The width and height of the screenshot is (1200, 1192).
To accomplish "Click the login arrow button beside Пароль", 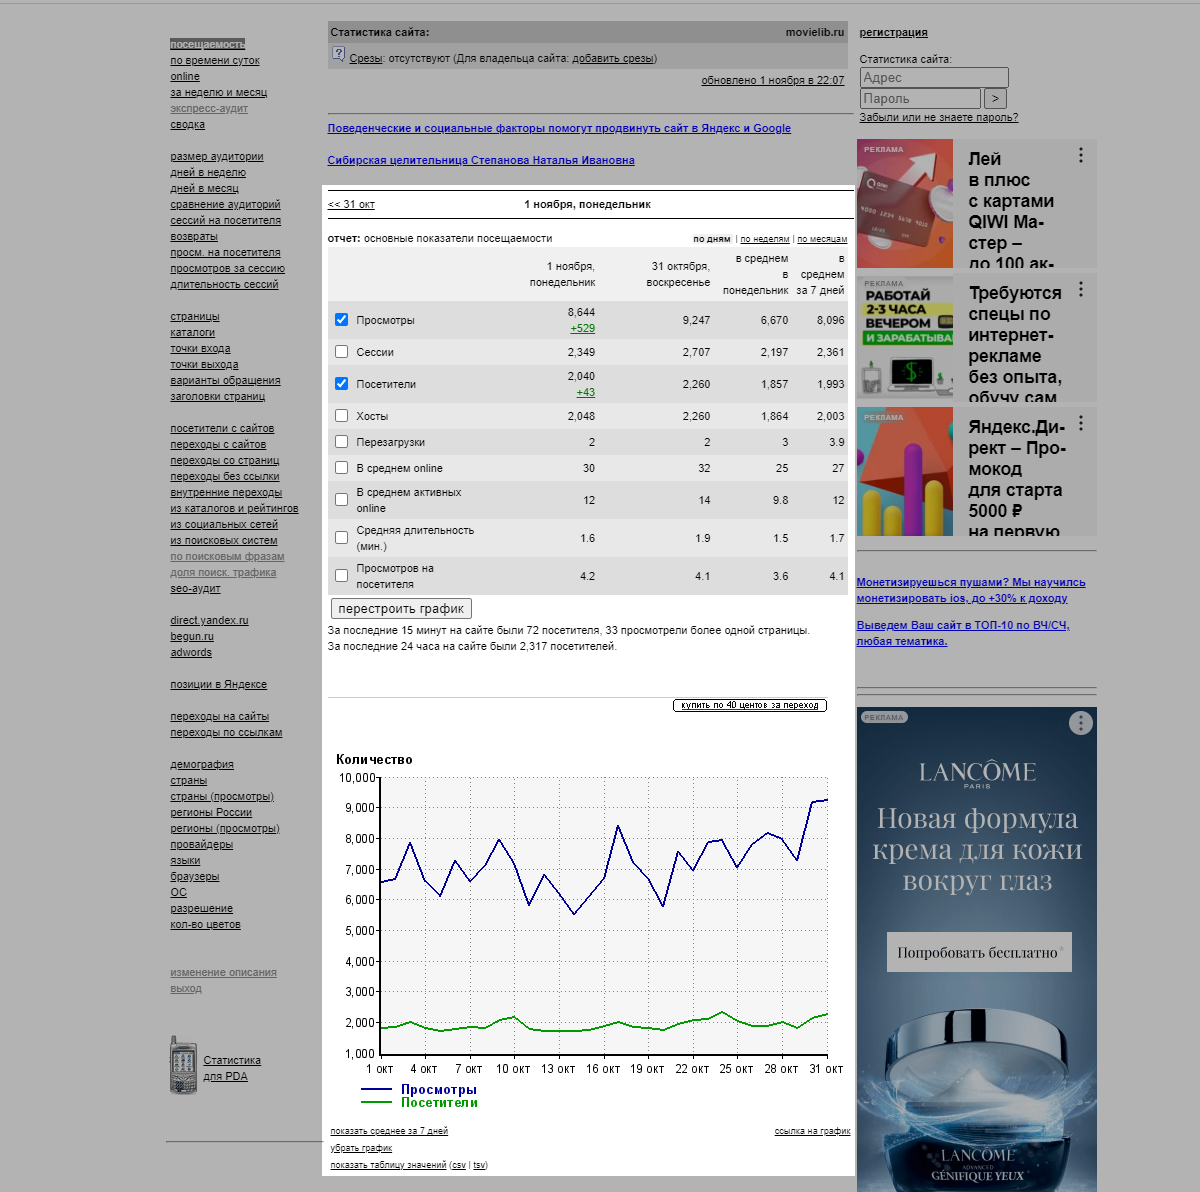I will tap(995, 98).
